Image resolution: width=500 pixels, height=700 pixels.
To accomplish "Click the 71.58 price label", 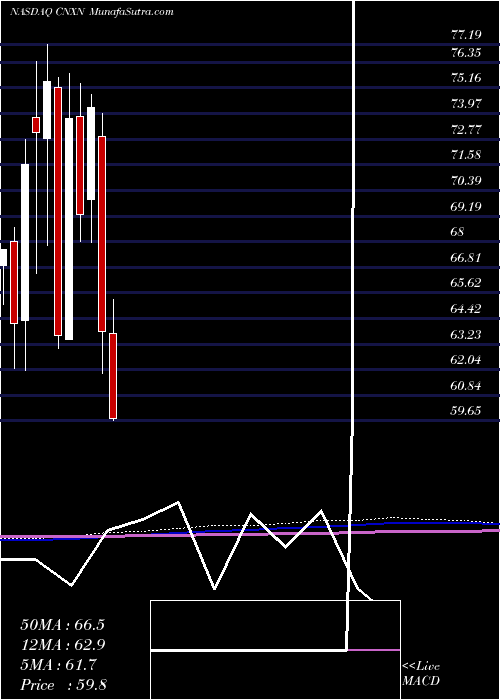I will tap(467, 155).
